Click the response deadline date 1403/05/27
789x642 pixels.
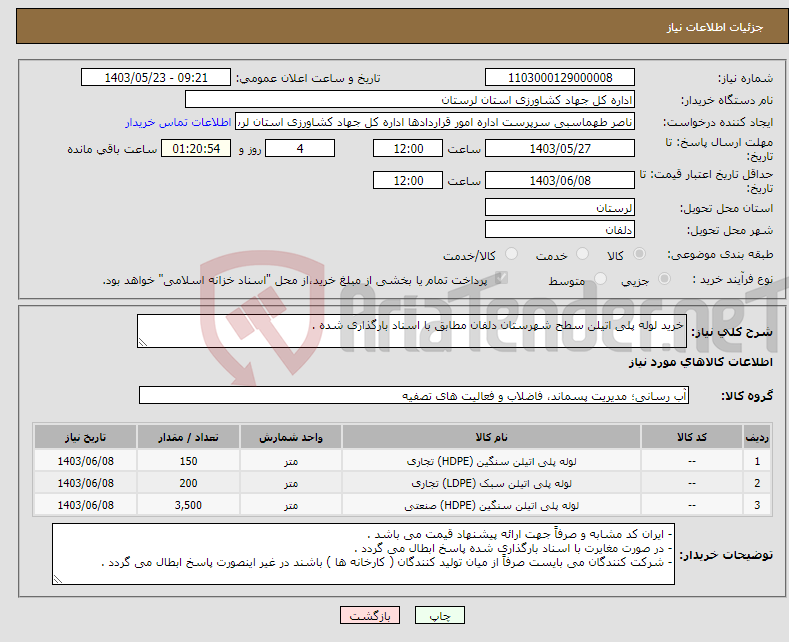coord(560,148)
